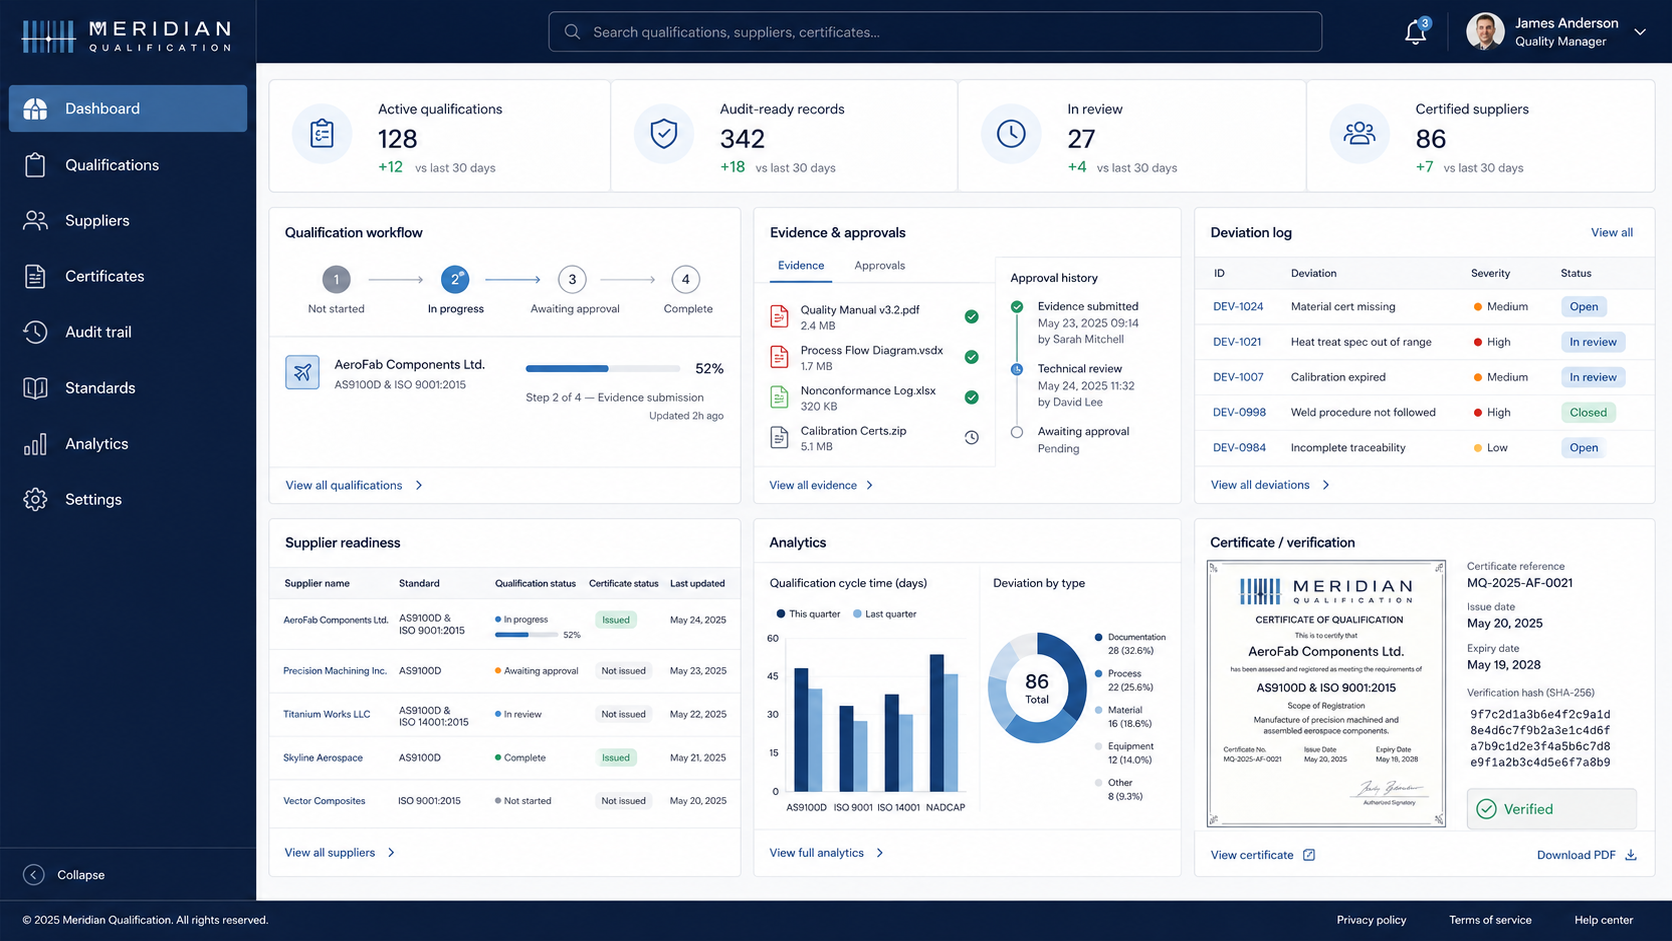Click the Standards book icon
Image resolution: width=1672 pixels, height=941 pixels.
point(35,388)
